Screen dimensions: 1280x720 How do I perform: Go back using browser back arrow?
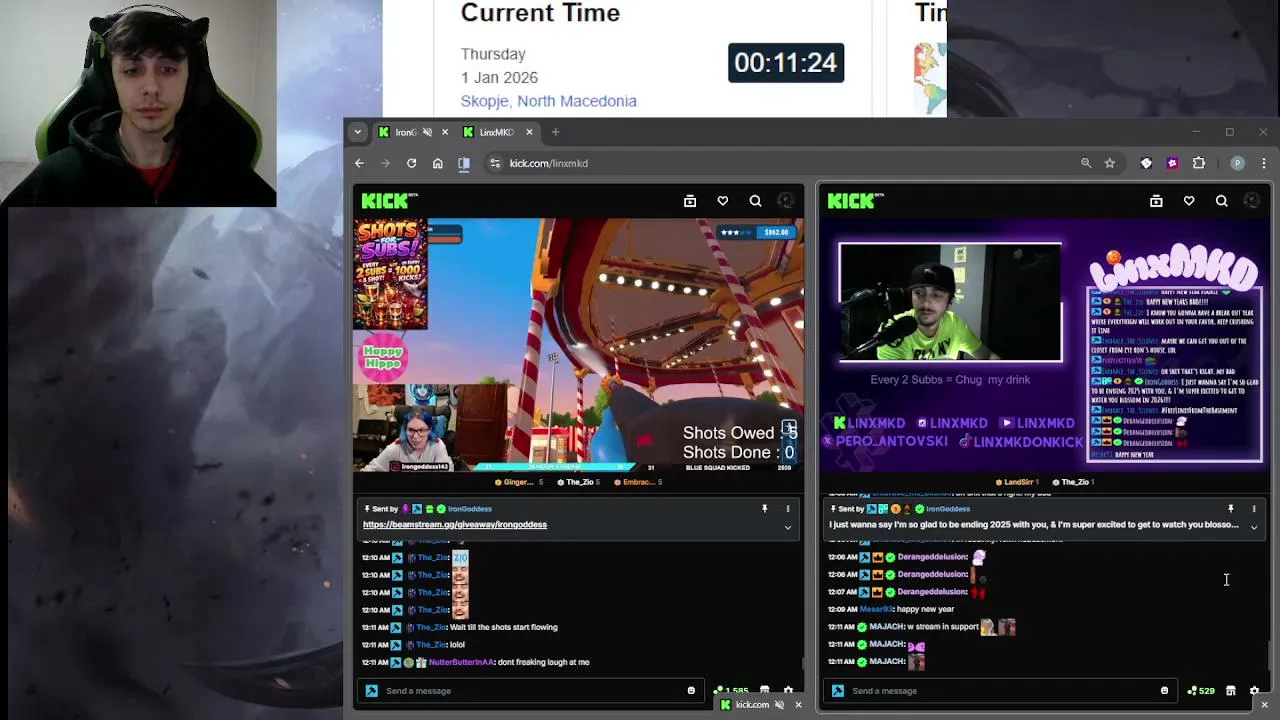pyautogui.click(x=360, y=163)
